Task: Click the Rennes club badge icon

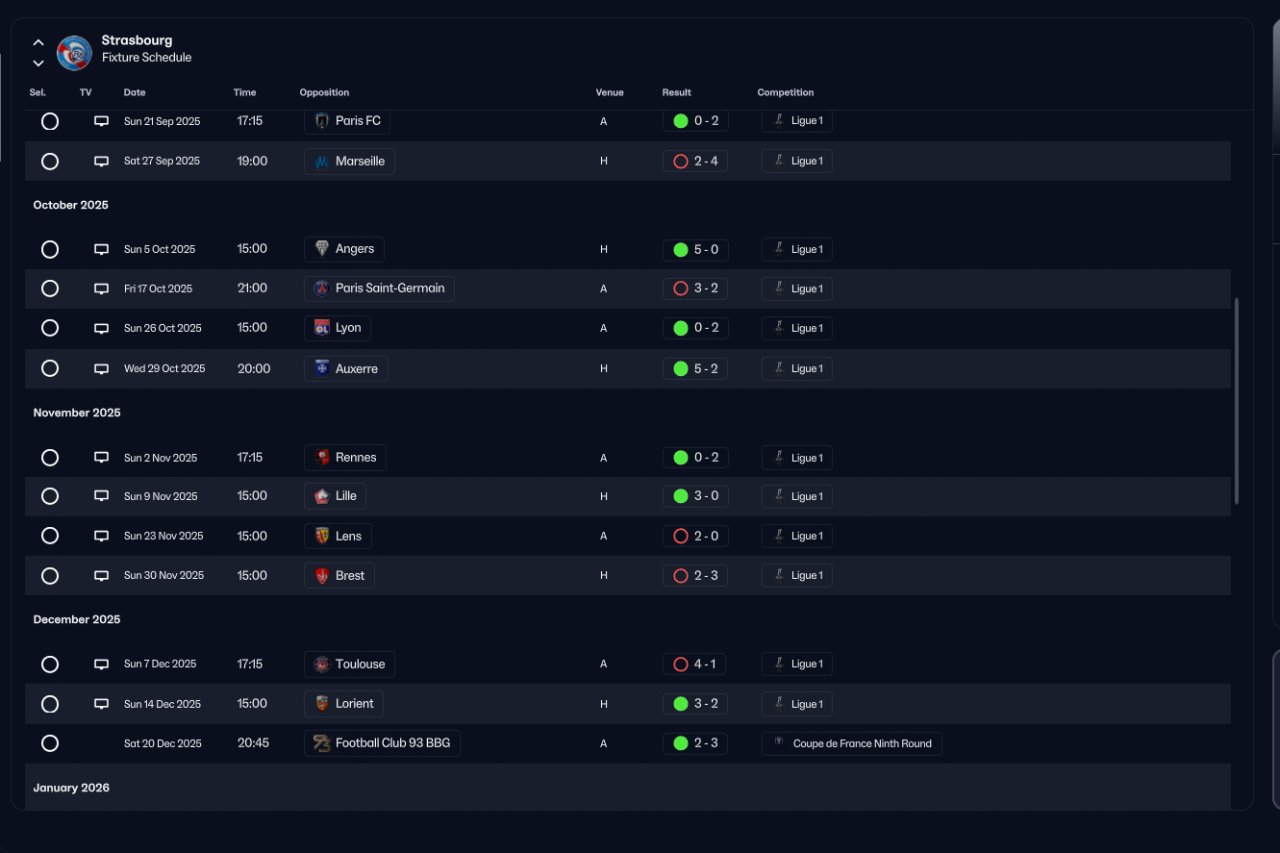Action: click(322, 458)
